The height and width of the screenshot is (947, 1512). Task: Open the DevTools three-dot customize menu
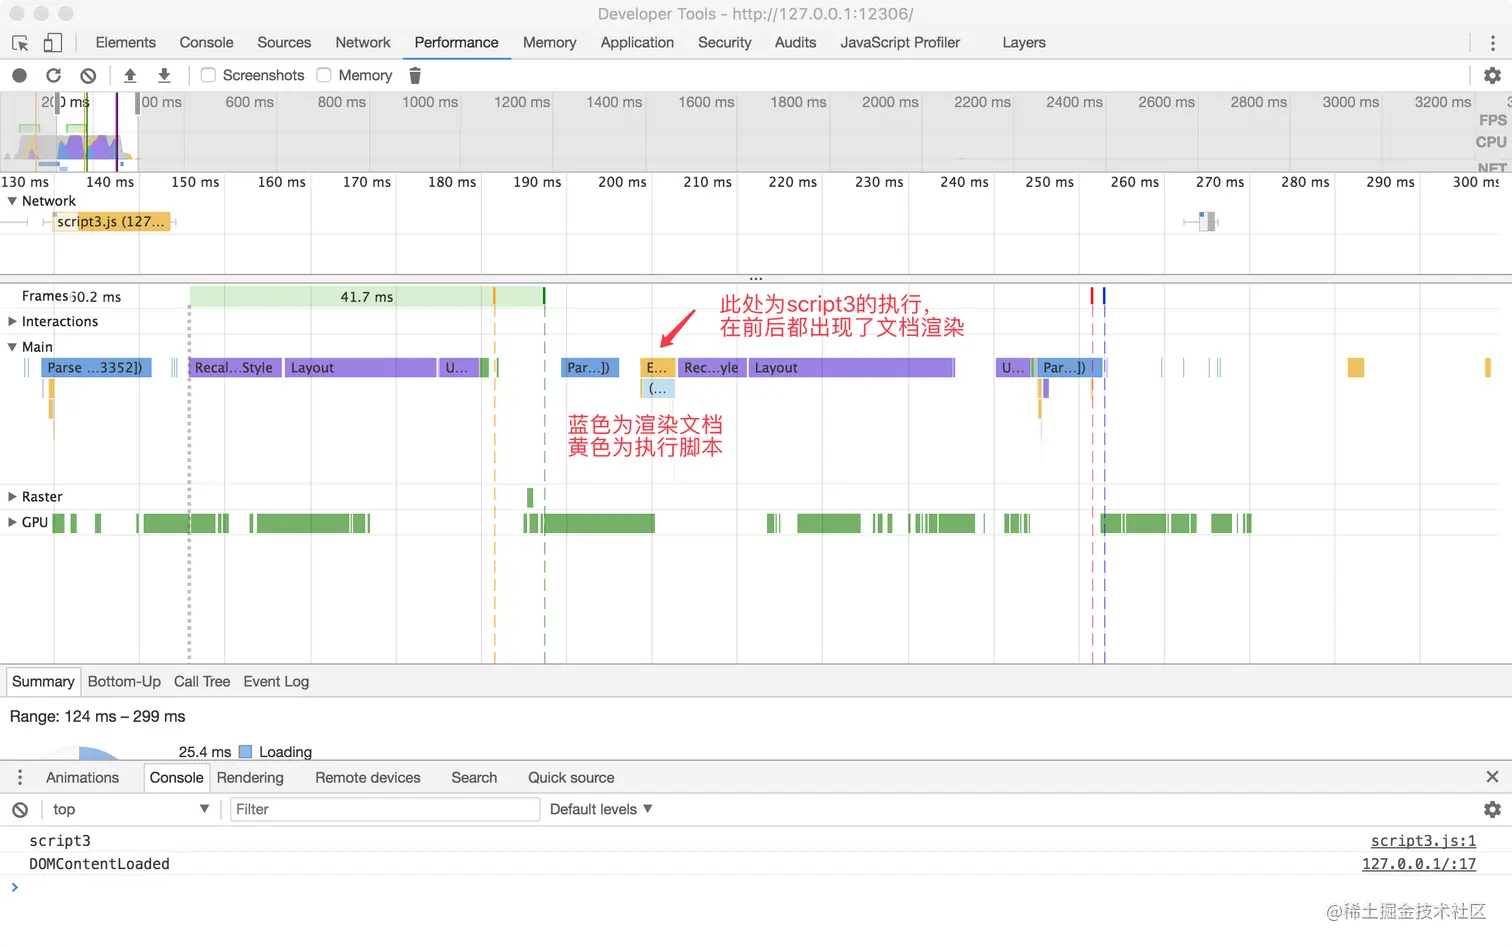[x=1492, y=43]
